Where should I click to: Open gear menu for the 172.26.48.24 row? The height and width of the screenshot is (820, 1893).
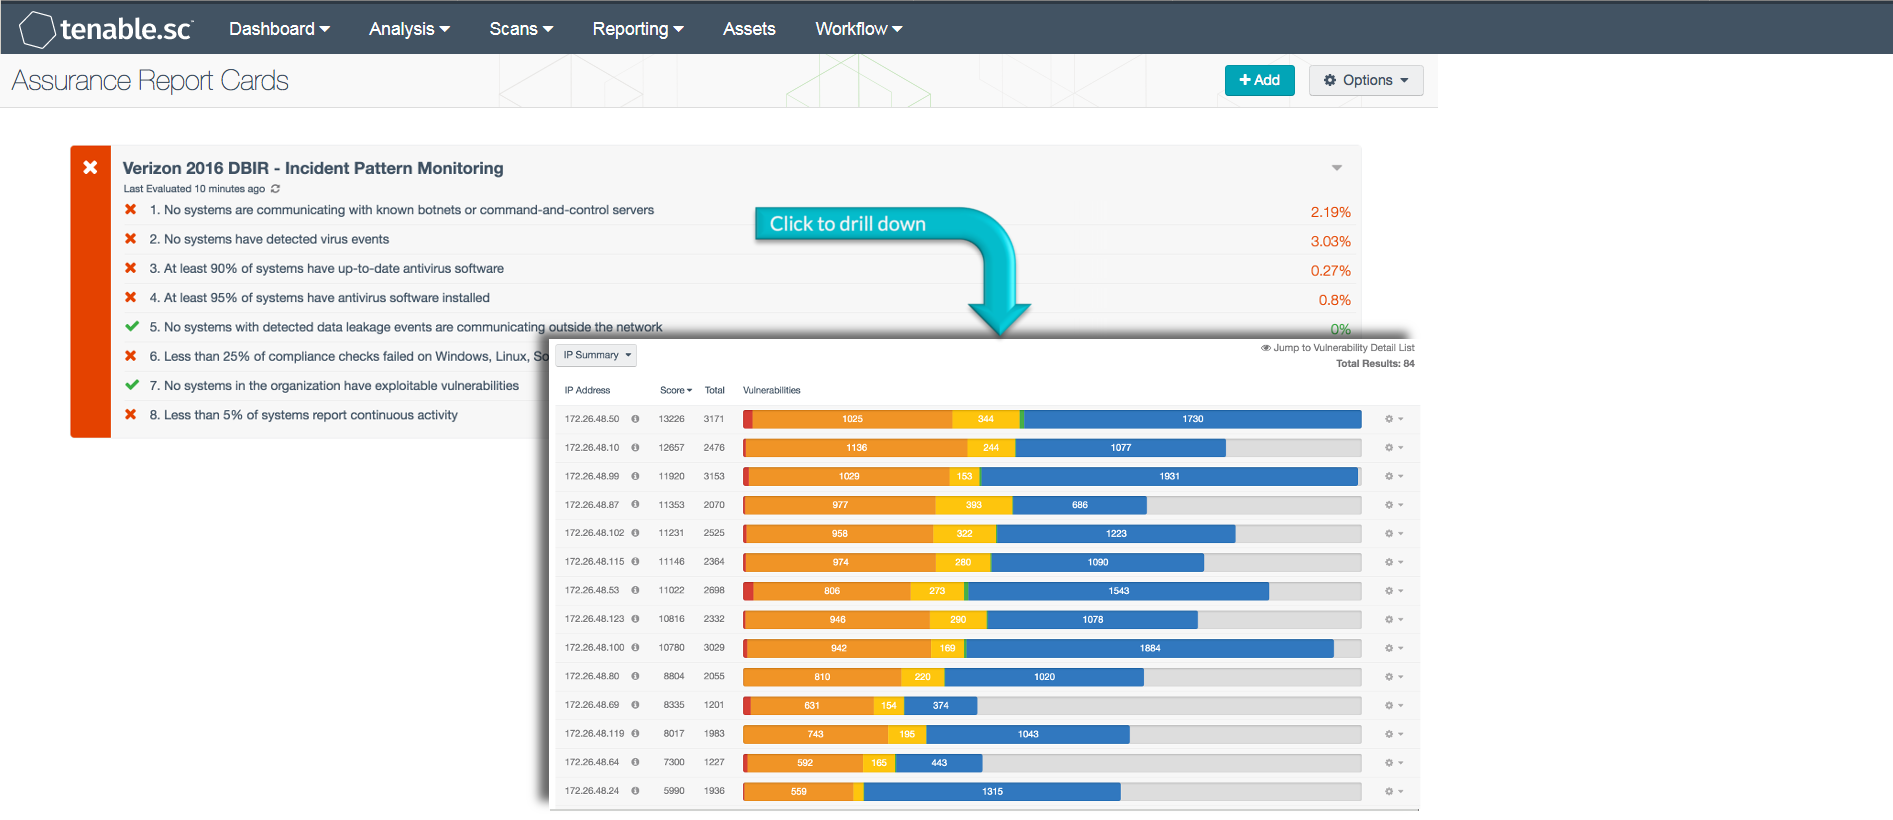1393,791
